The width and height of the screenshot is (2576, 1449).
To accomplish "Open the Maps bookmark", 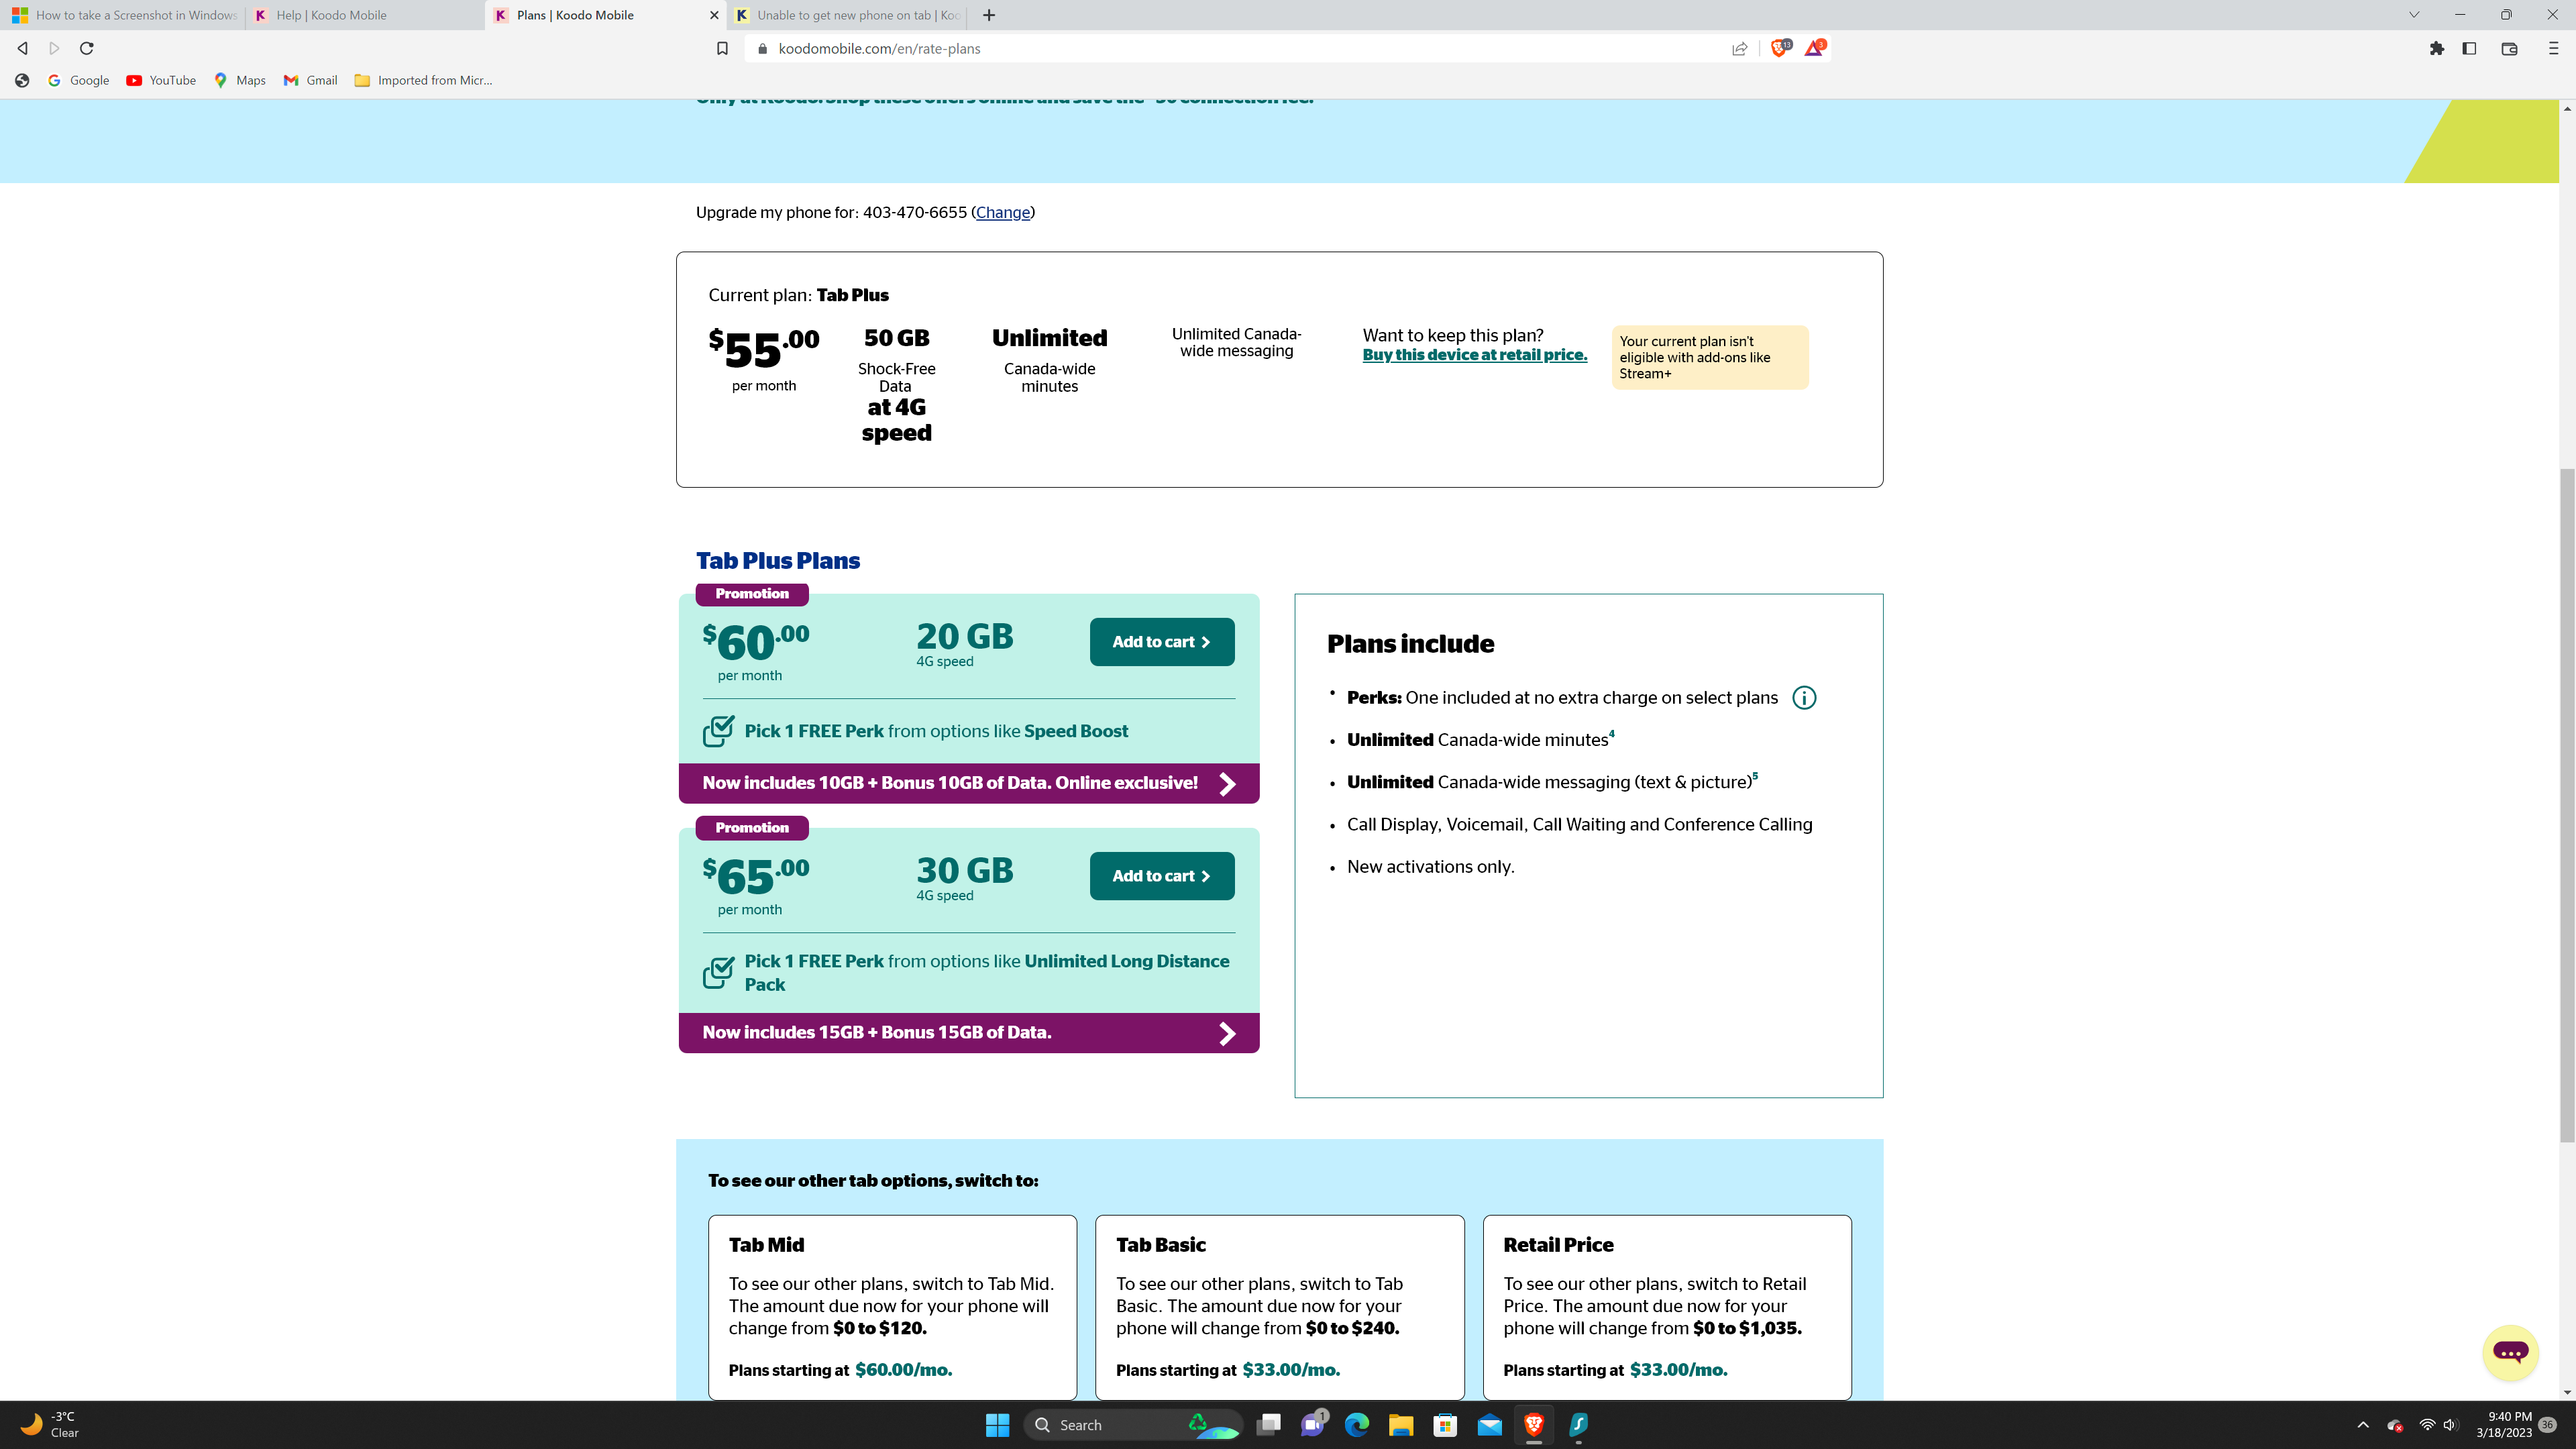I will [240, 80].
